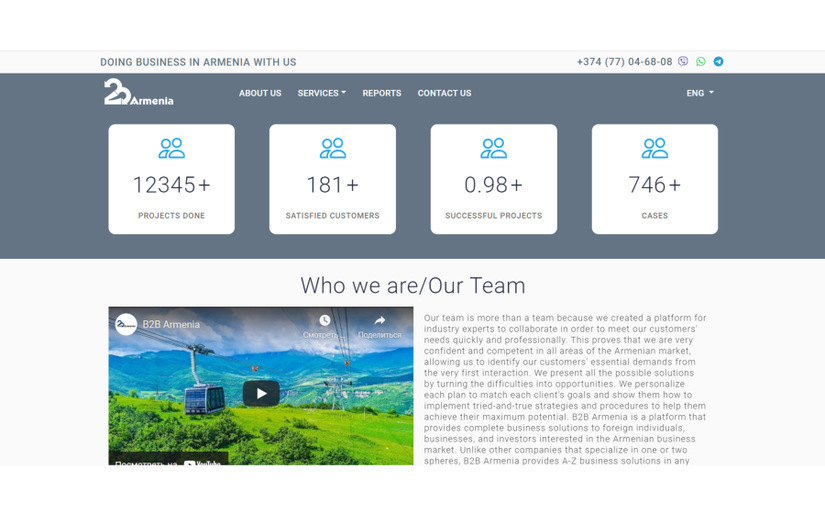Click the 12345+ projects counter
Screen dimensions: 825x525
click(x=172, y=185)
